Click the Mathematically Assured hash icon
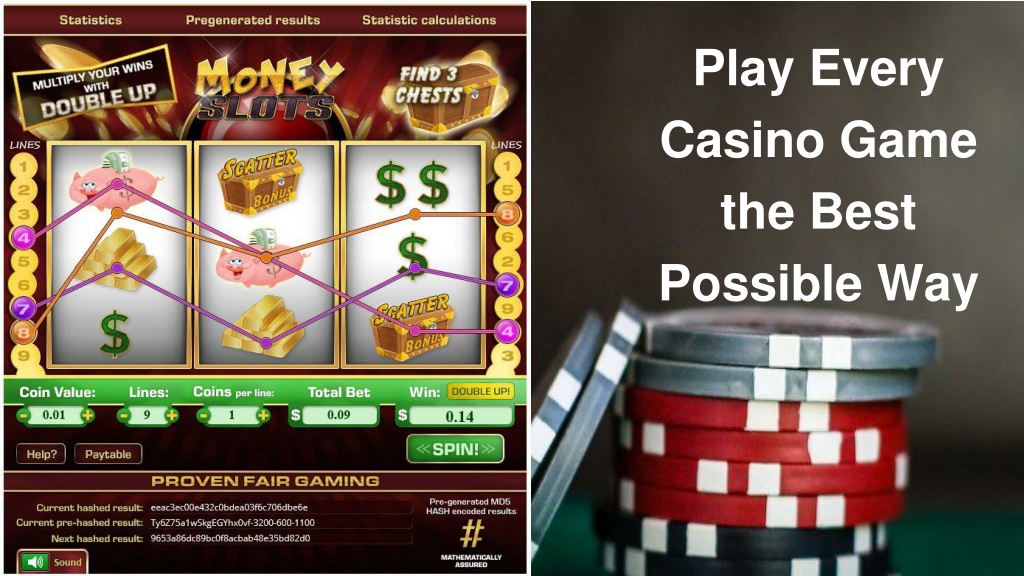 pyautogui.click(x=472, y=534)
